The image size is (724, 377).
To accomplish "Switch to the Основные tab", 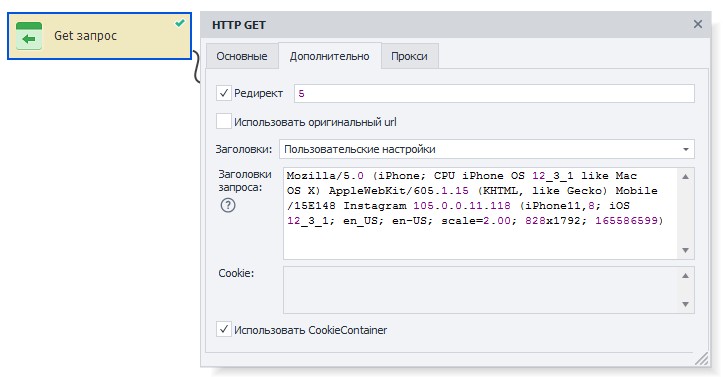I will [242, 56].
